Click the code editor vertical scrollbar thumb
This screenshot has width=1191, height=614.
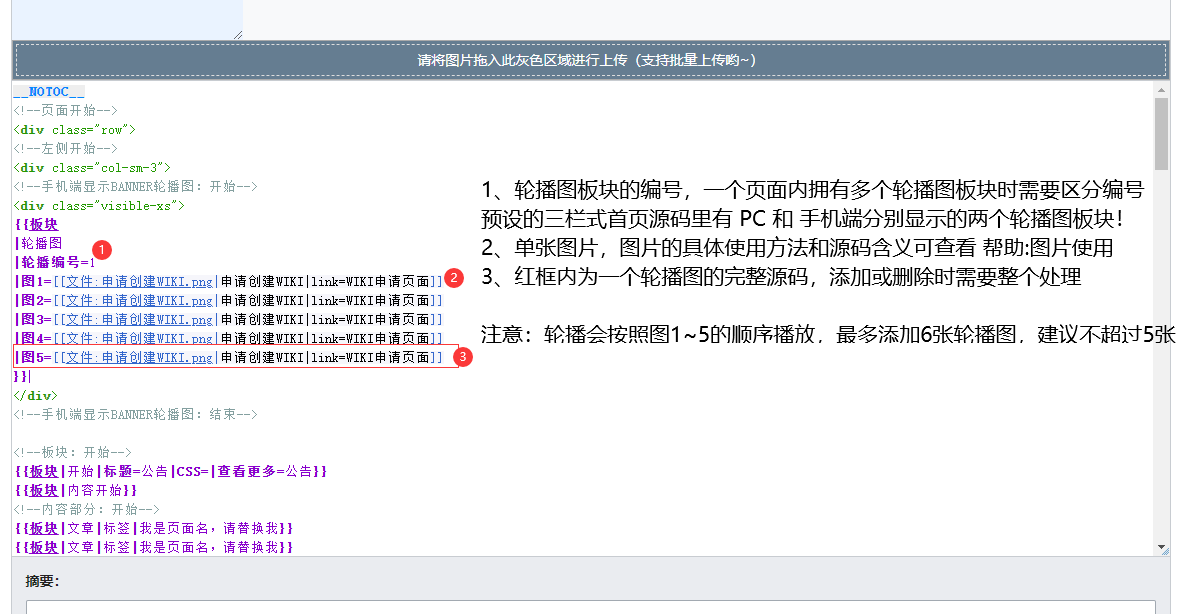coord(1161,134)
